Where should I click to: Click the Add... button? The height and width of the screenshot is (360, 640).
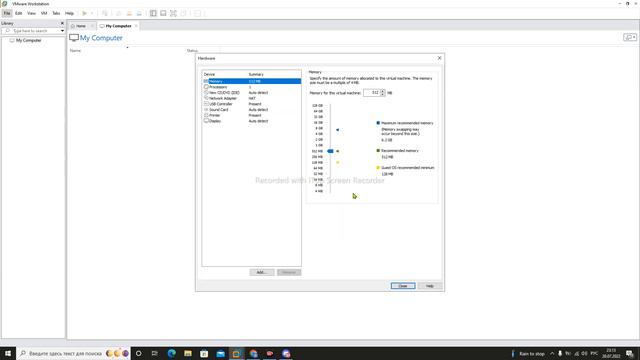click(x=262, y=272)
